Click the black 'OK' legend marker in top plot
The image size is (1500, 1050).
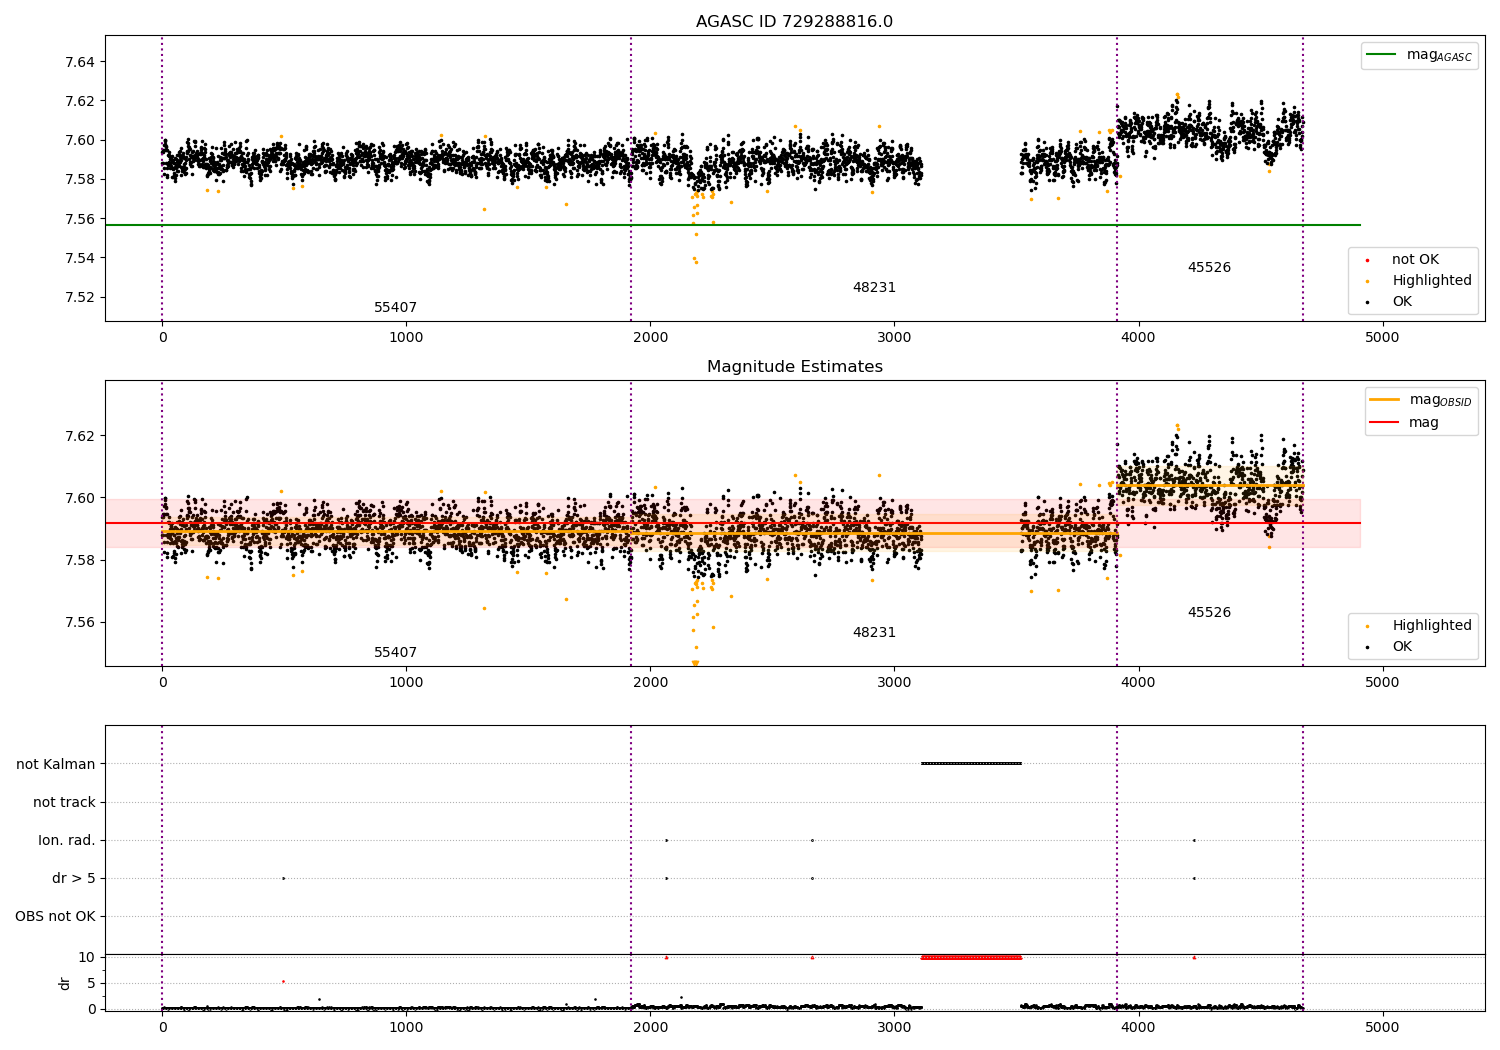pyautogui.click(x=1367, y=302)
